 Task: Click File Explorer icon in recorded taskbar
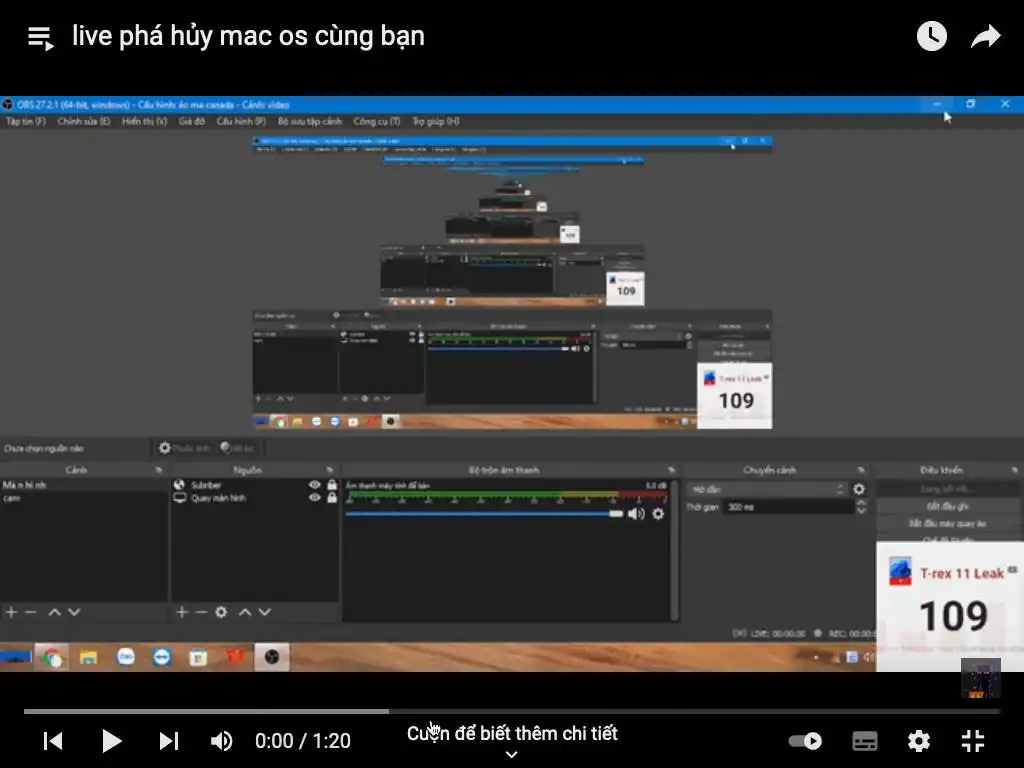[88, 658]
